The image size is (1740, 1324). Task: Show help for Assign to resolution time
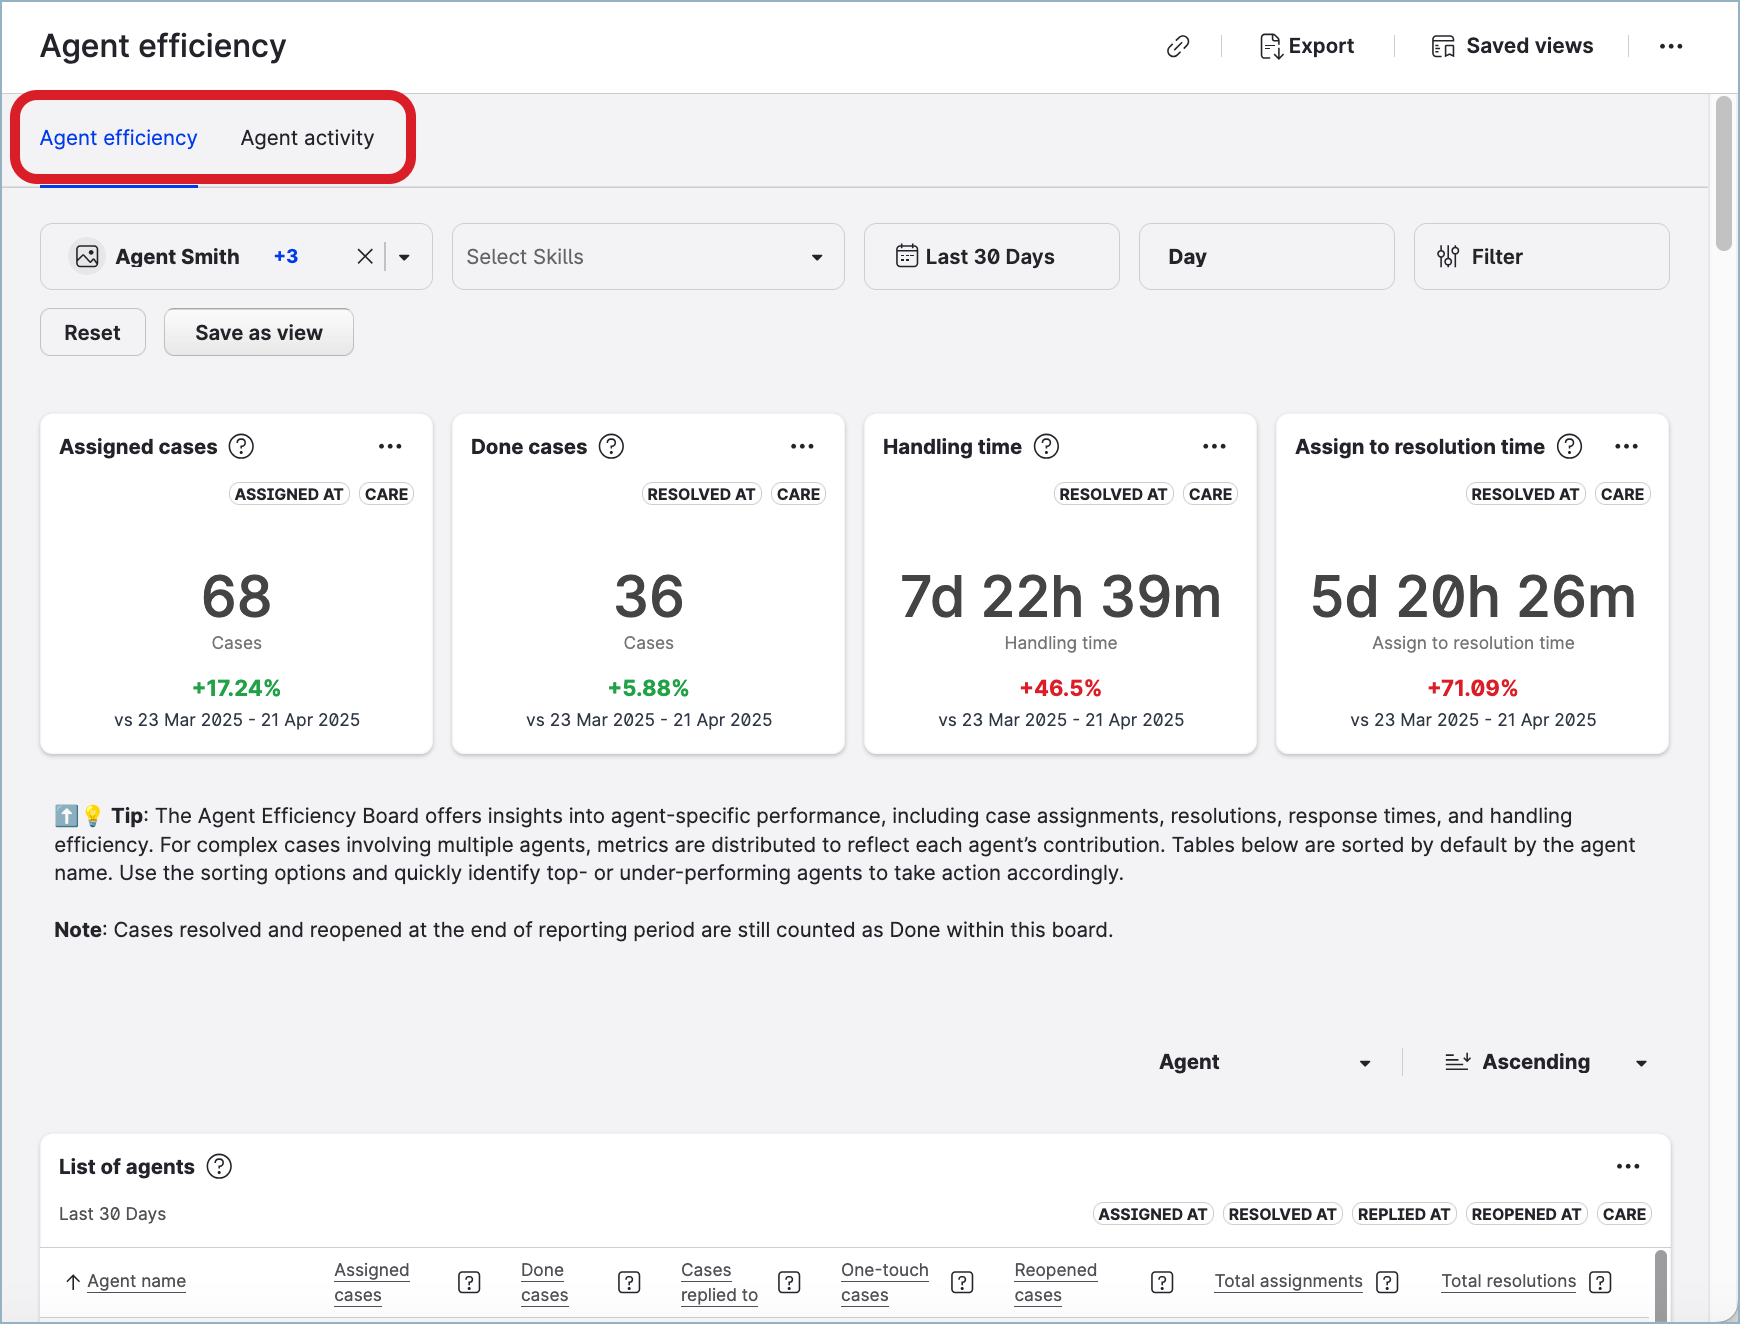(1570, 446)
